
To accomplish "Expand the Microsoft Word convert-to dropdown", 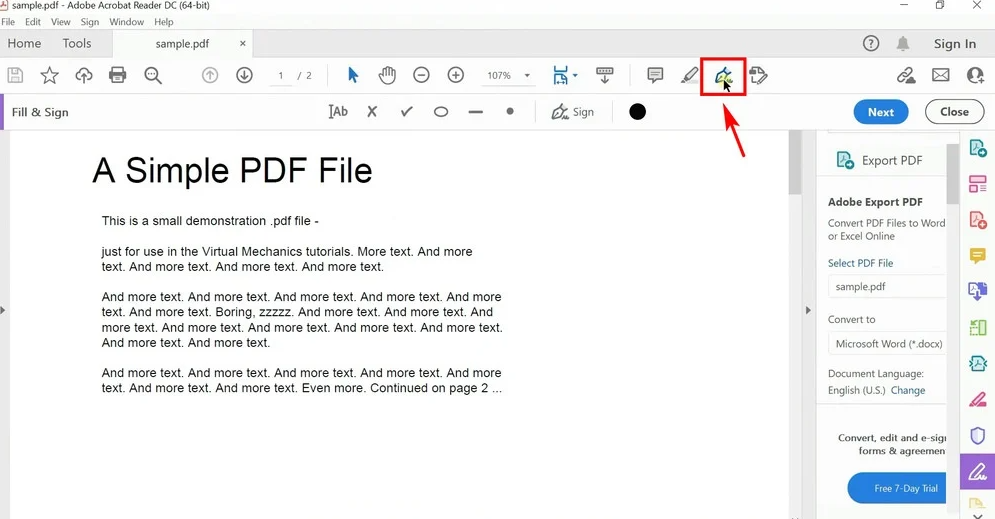I will pyautogui.click(x=886, y=344).
